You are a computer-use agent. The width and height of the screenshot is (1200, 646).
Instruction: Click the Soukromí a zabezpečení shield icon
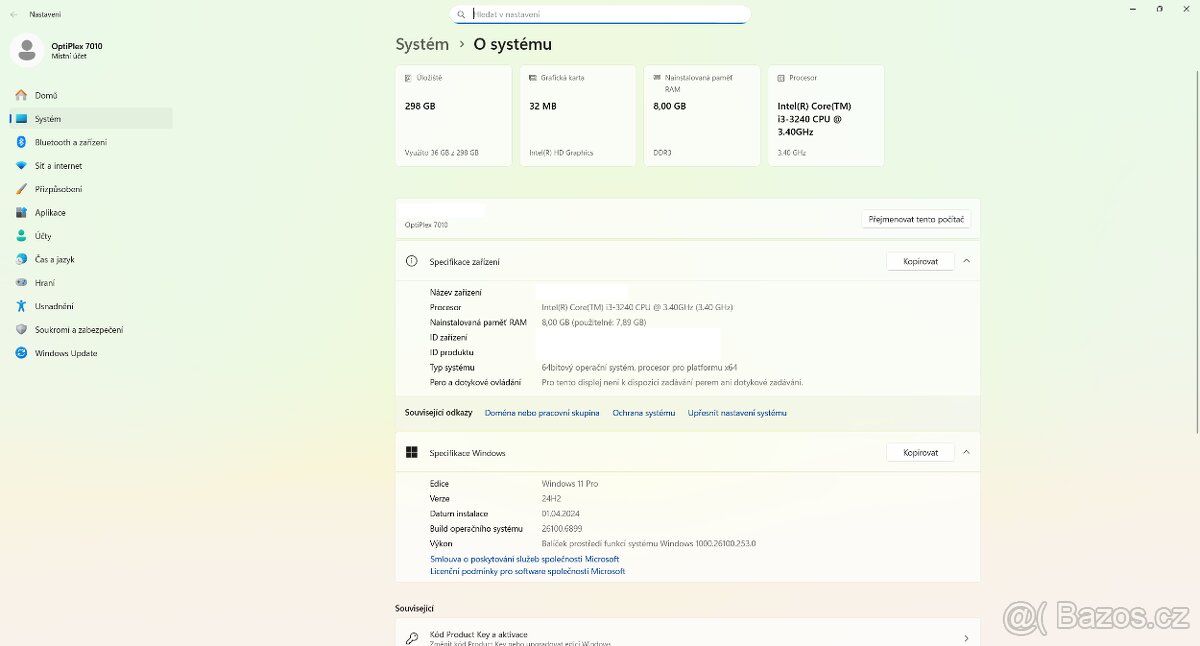[x=21, y=330]
